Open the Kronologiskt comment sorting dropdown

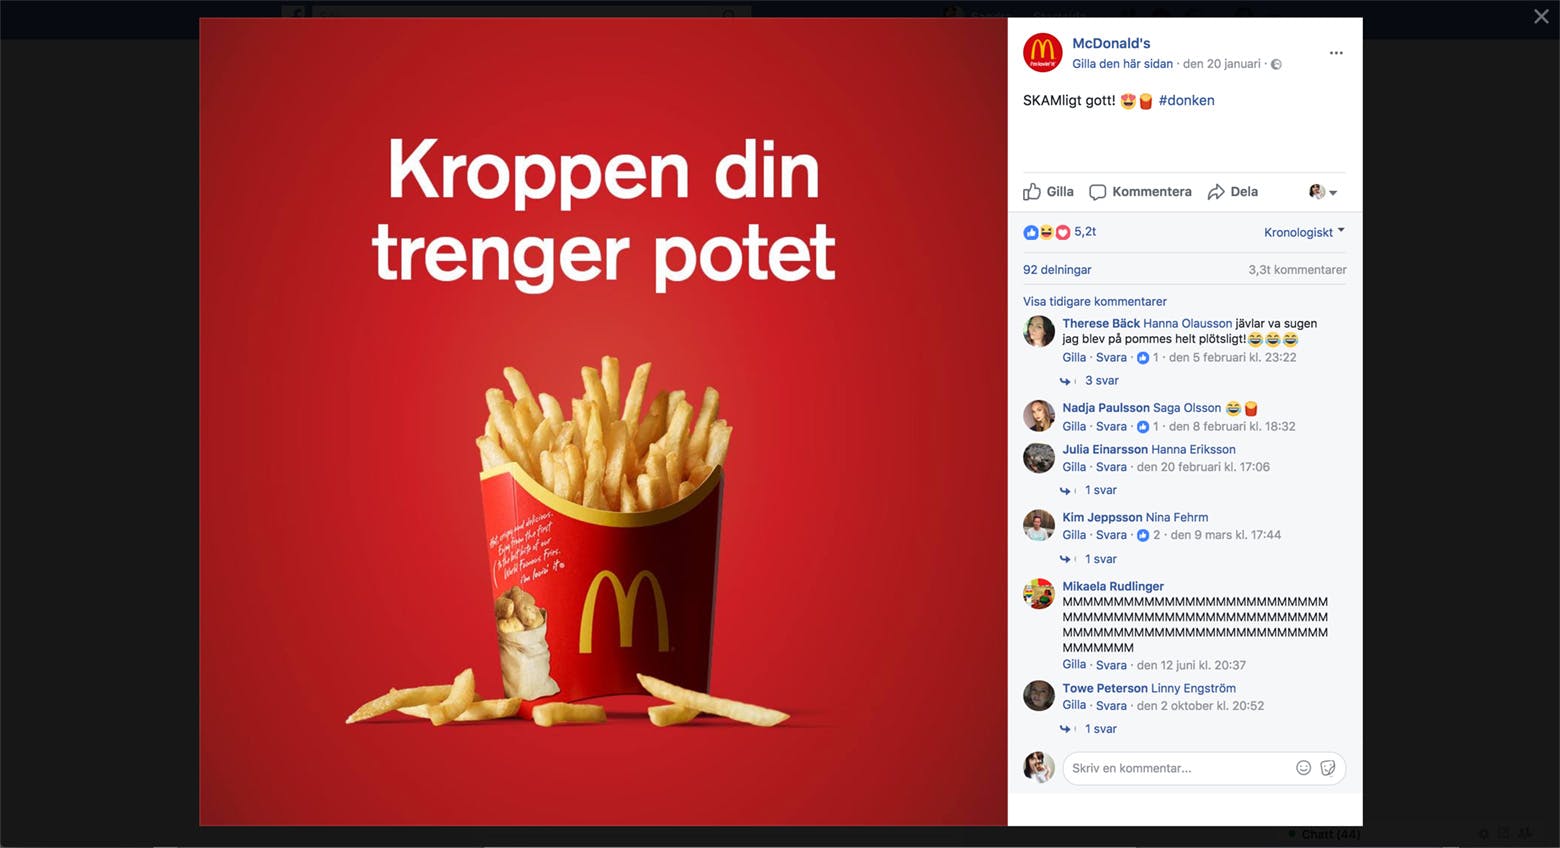(1304, 232)
